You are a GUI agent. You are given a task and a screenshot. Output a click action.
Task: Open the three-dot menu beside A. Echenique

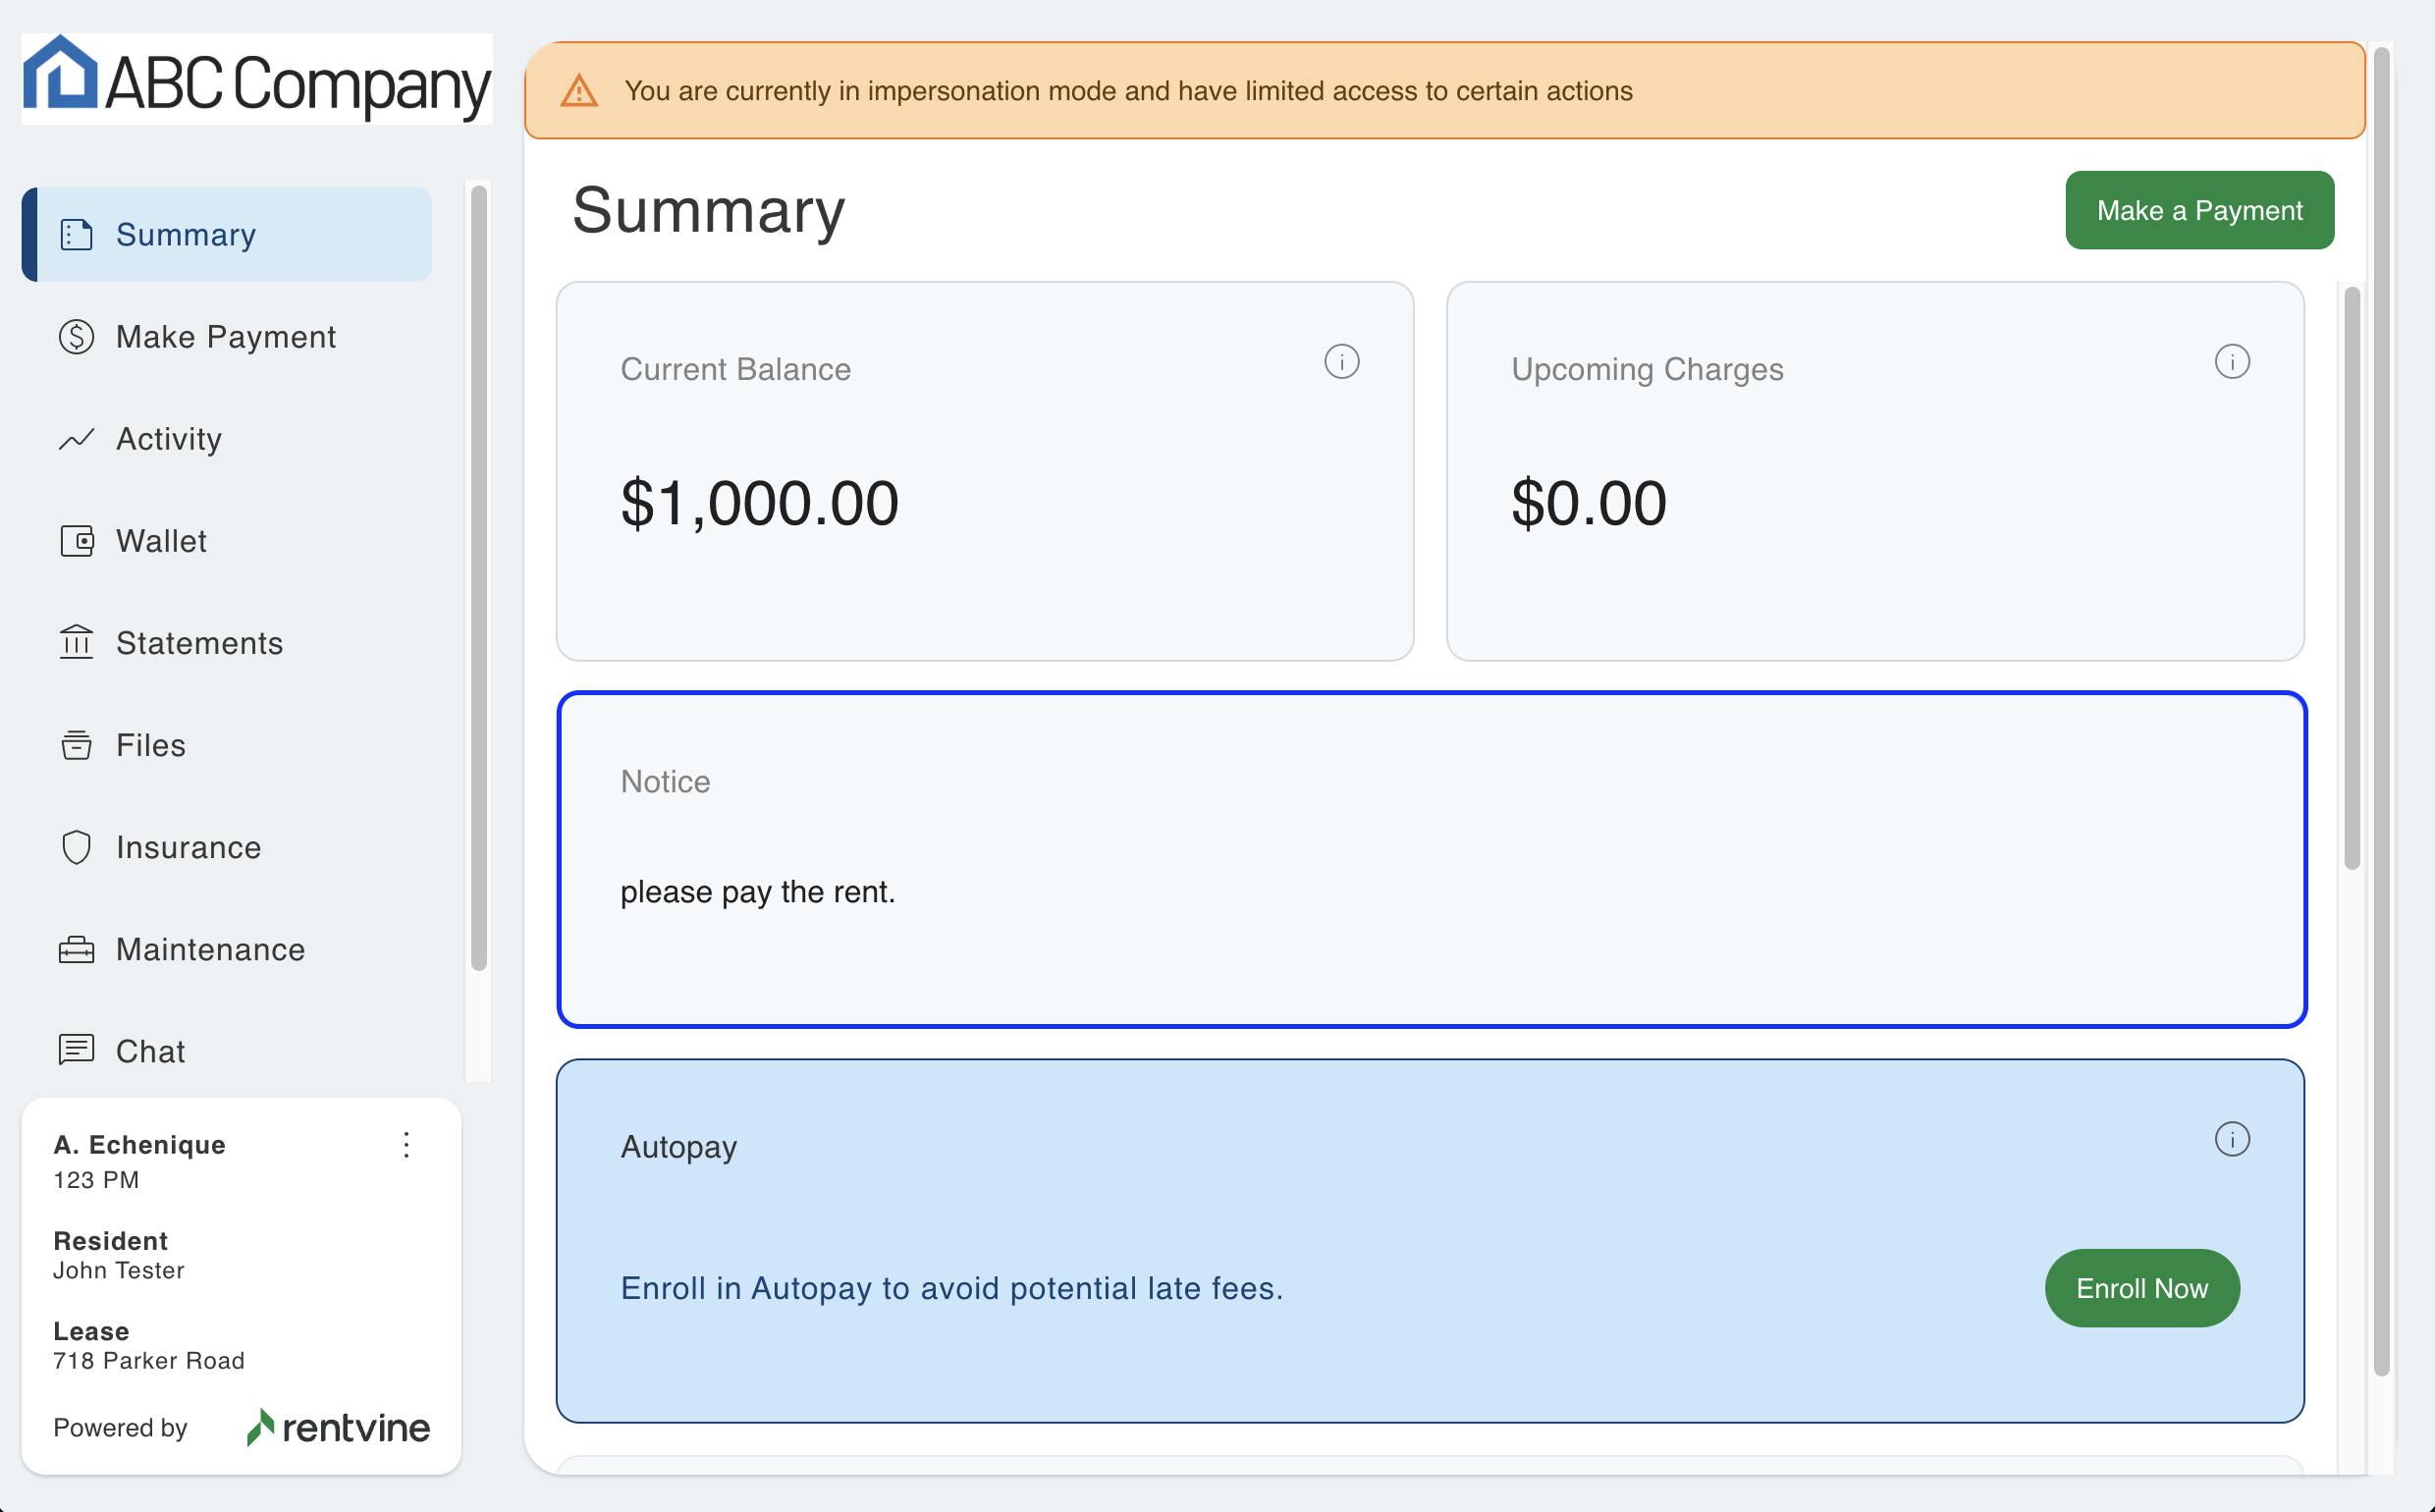coord(406,1145)
